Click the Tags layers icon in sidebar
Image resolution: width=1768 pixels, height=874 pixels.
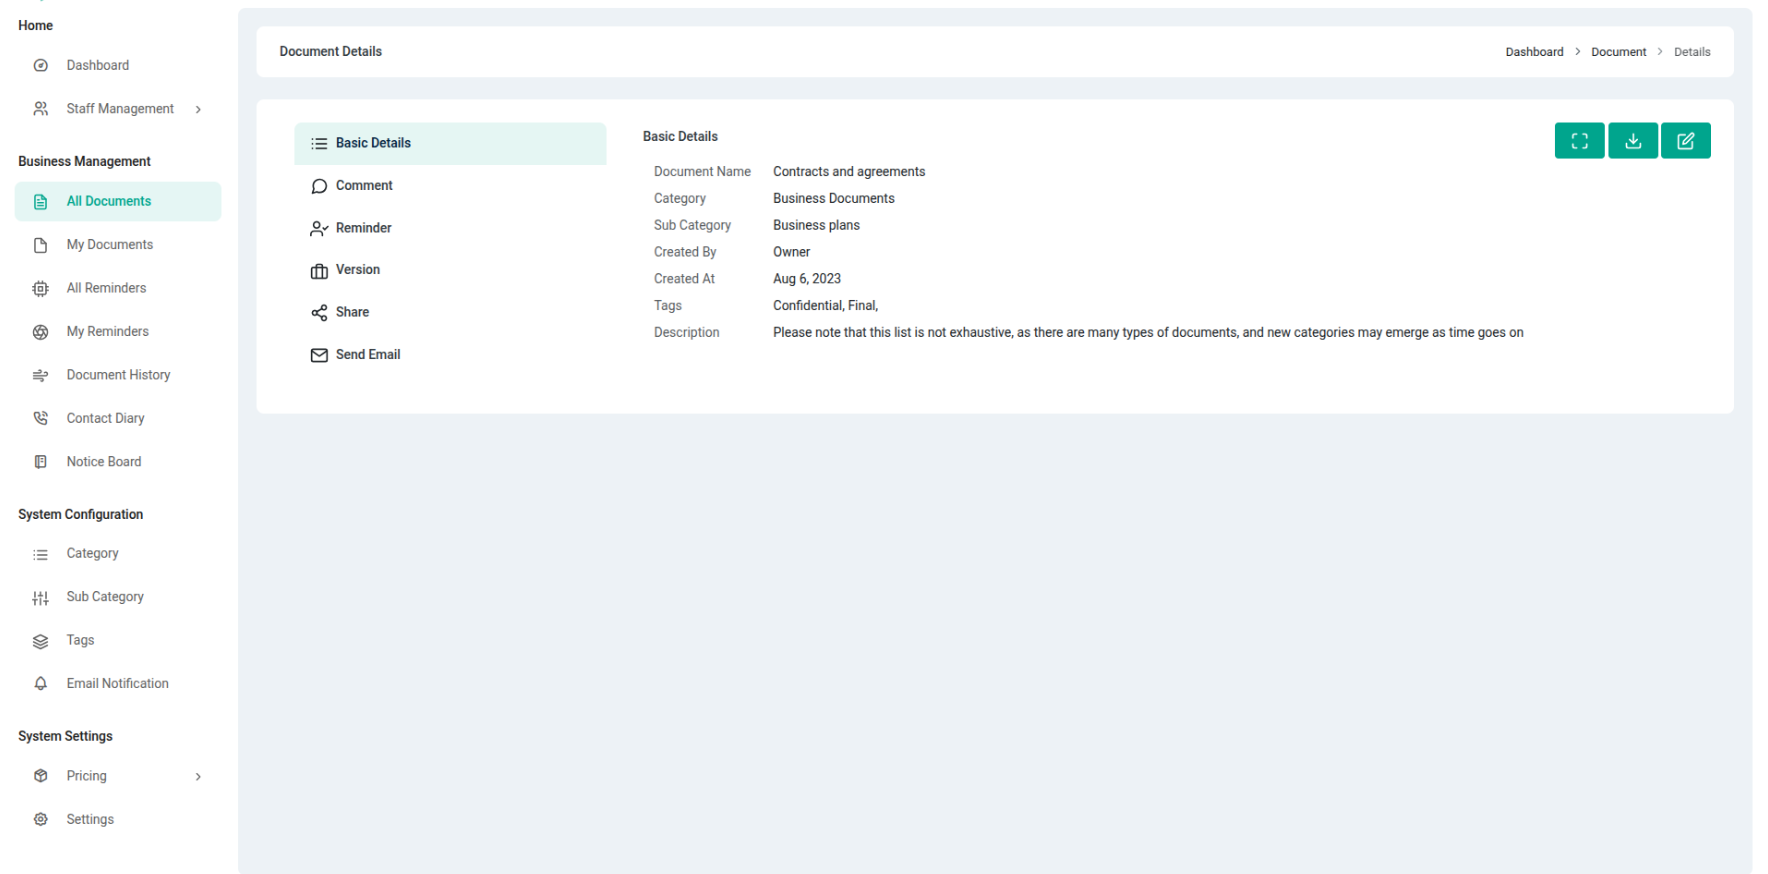(x=41, y=641)
